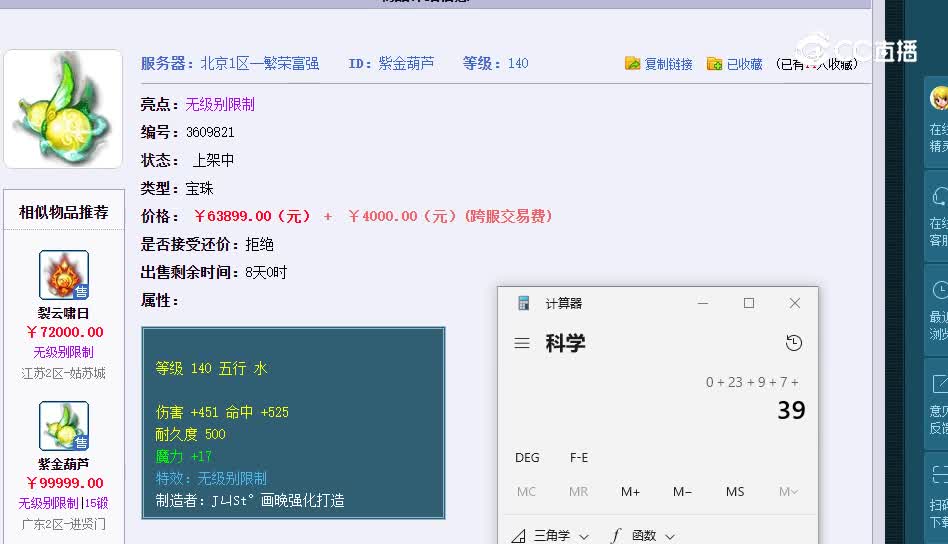
Task: Open the 复制链接 link
Action: click(x=668, y=64)
